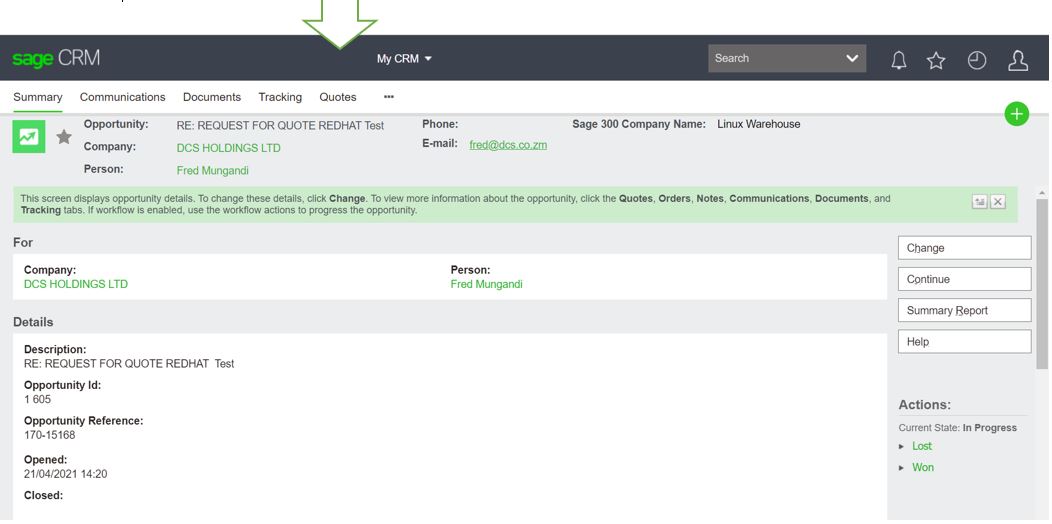The image size is (1052, 524).
Task: Open the My CRM dropdown menu
Action: [404, 59]
